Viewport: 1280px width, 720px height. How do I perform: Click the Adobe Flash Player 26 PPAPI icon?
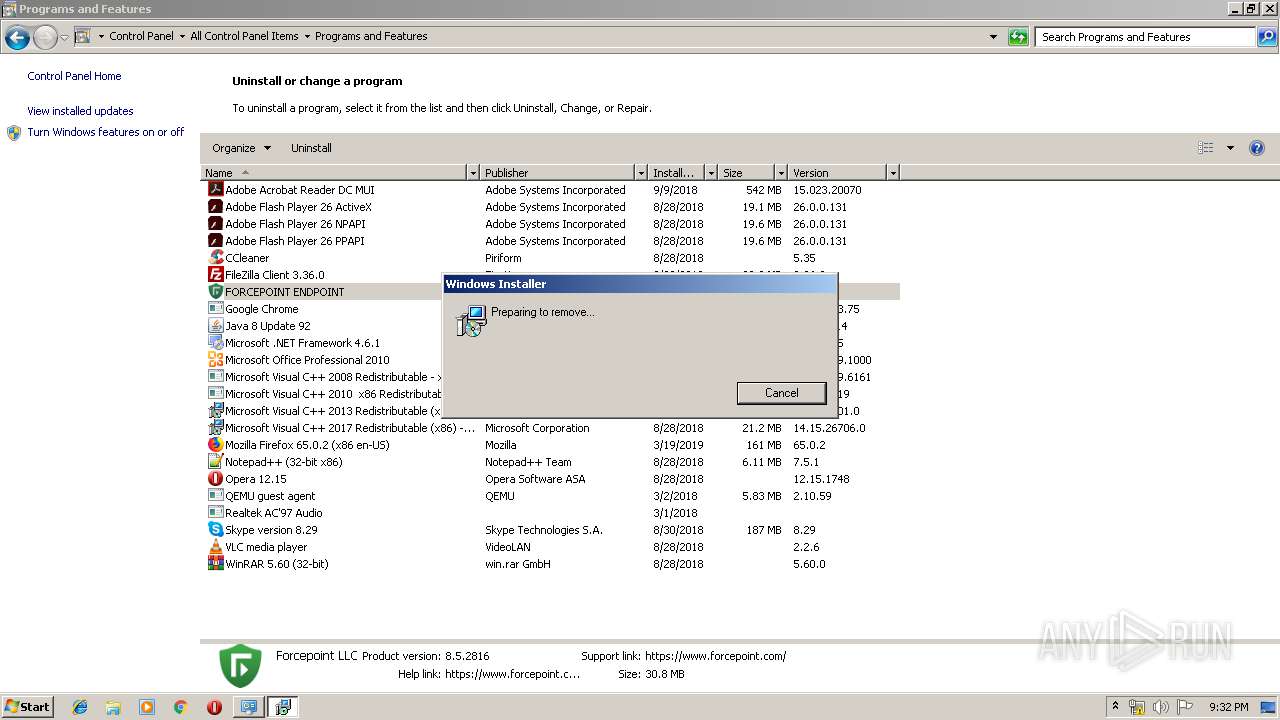click(x=215, y=240)
